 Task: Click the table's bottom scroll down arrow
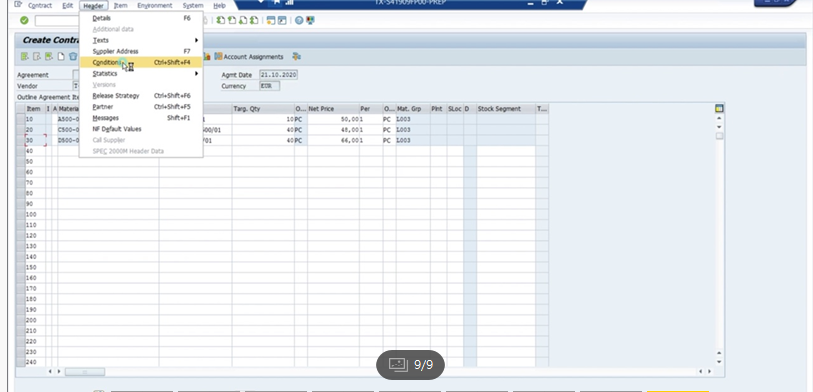pyautogui.click(x=719, y=362)
